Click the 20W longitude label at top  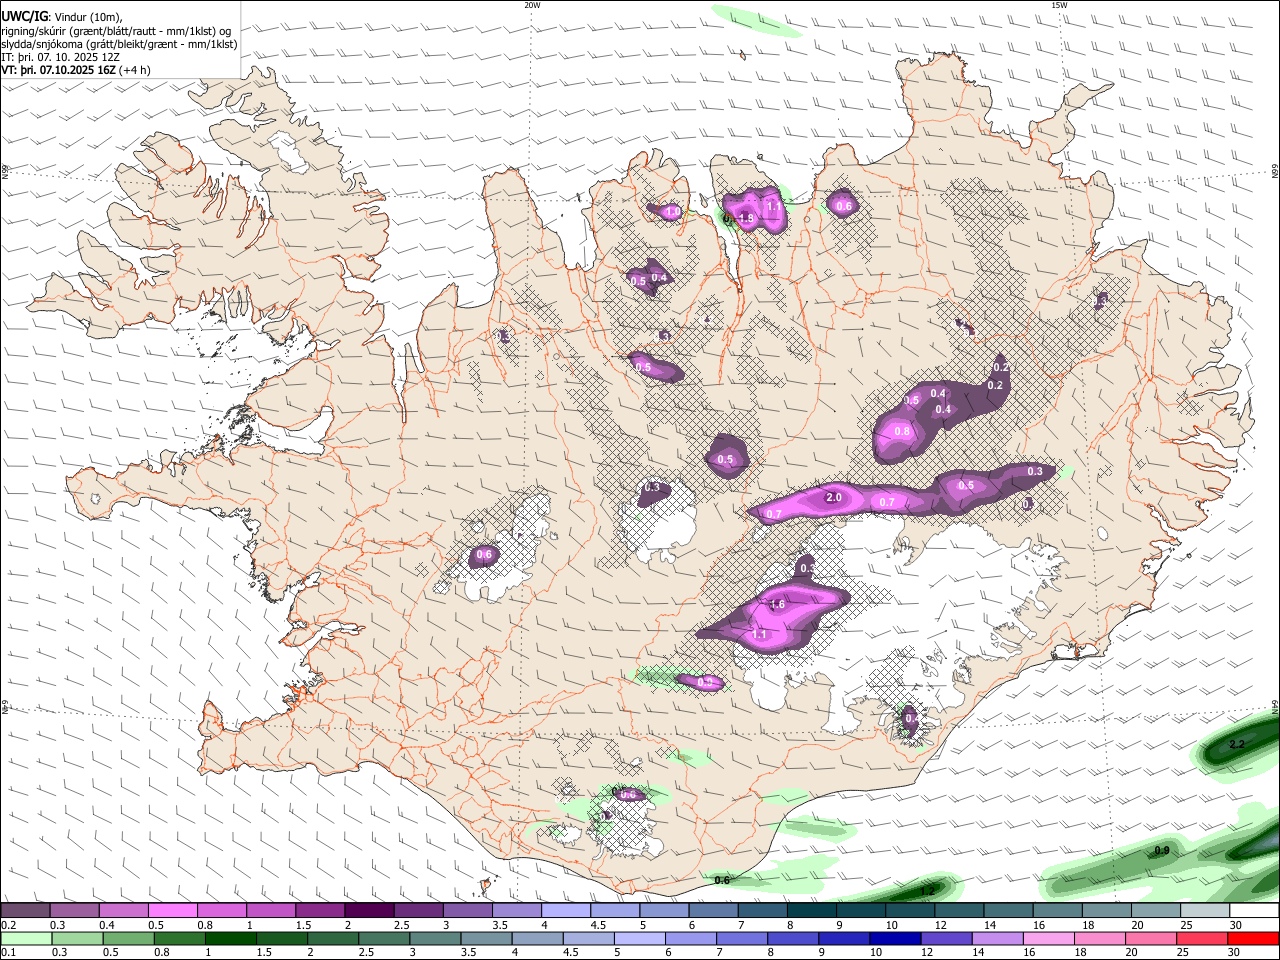(x=532, y=5)
